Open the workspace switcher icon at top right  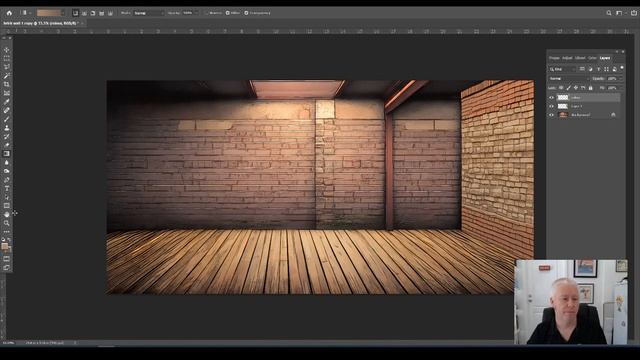(620, 13)
